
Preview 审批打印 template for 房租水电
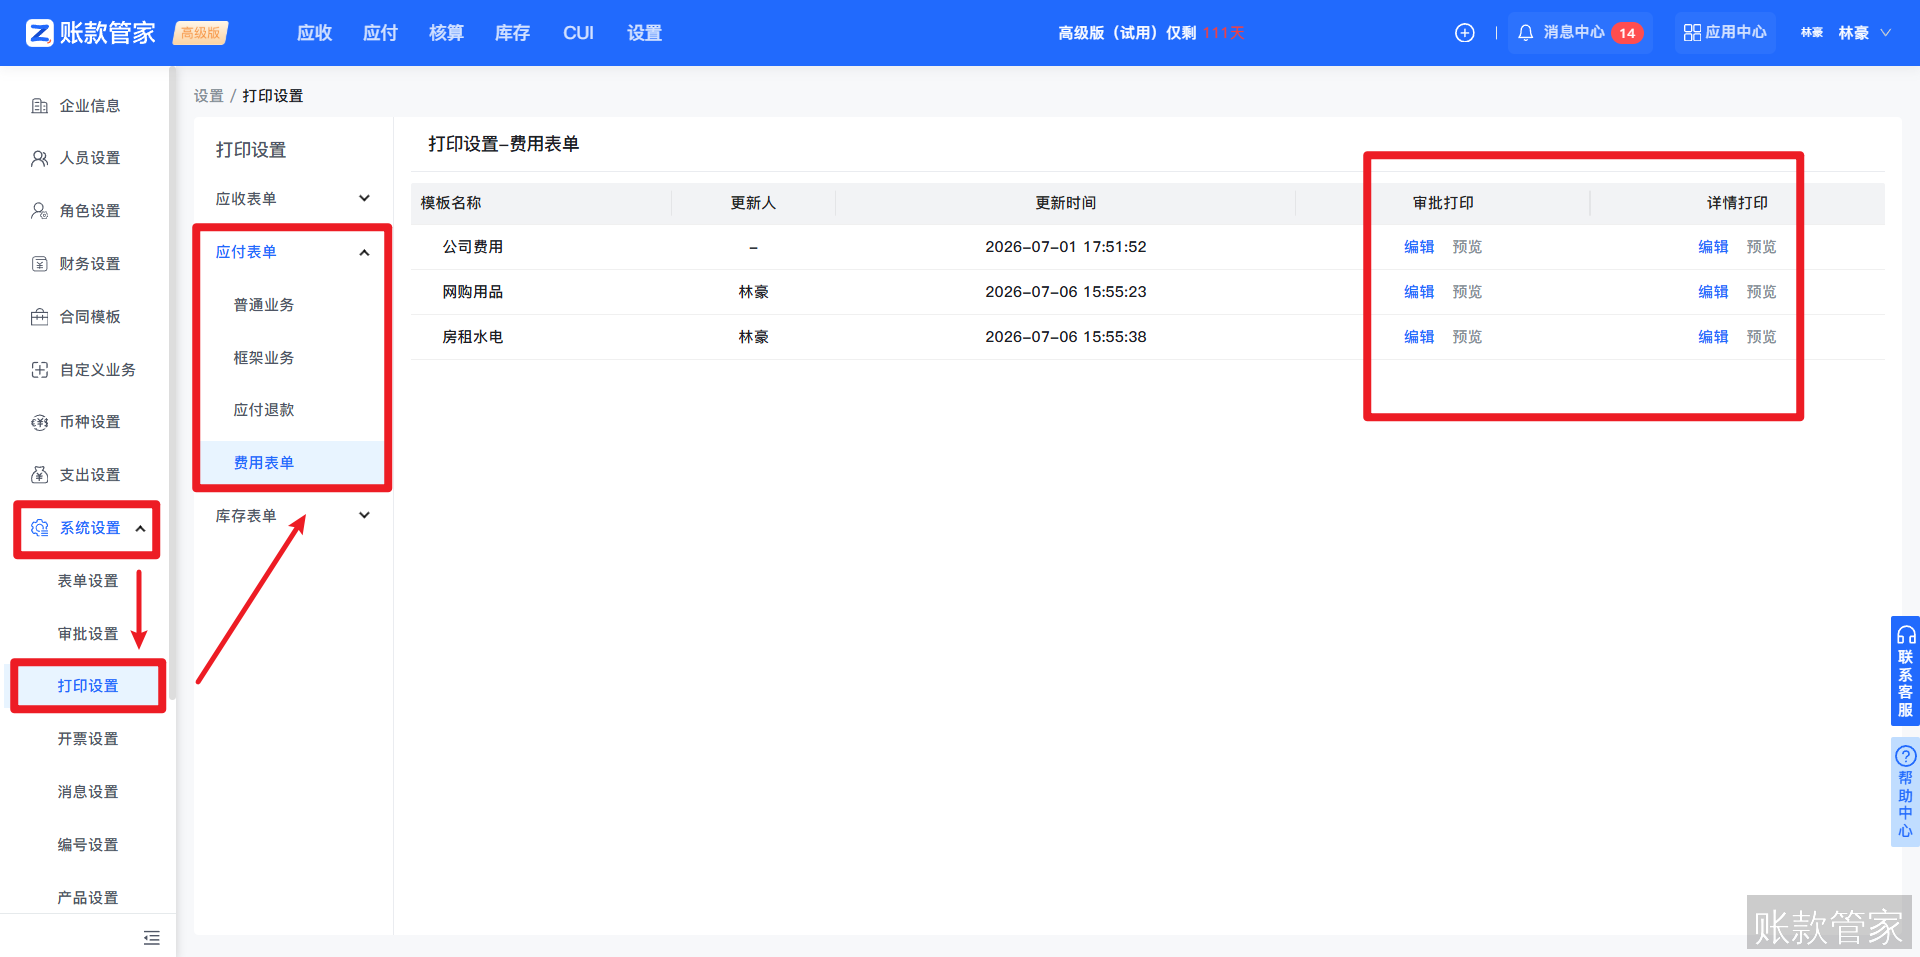pyautogui.click(x=1467, y=337)
